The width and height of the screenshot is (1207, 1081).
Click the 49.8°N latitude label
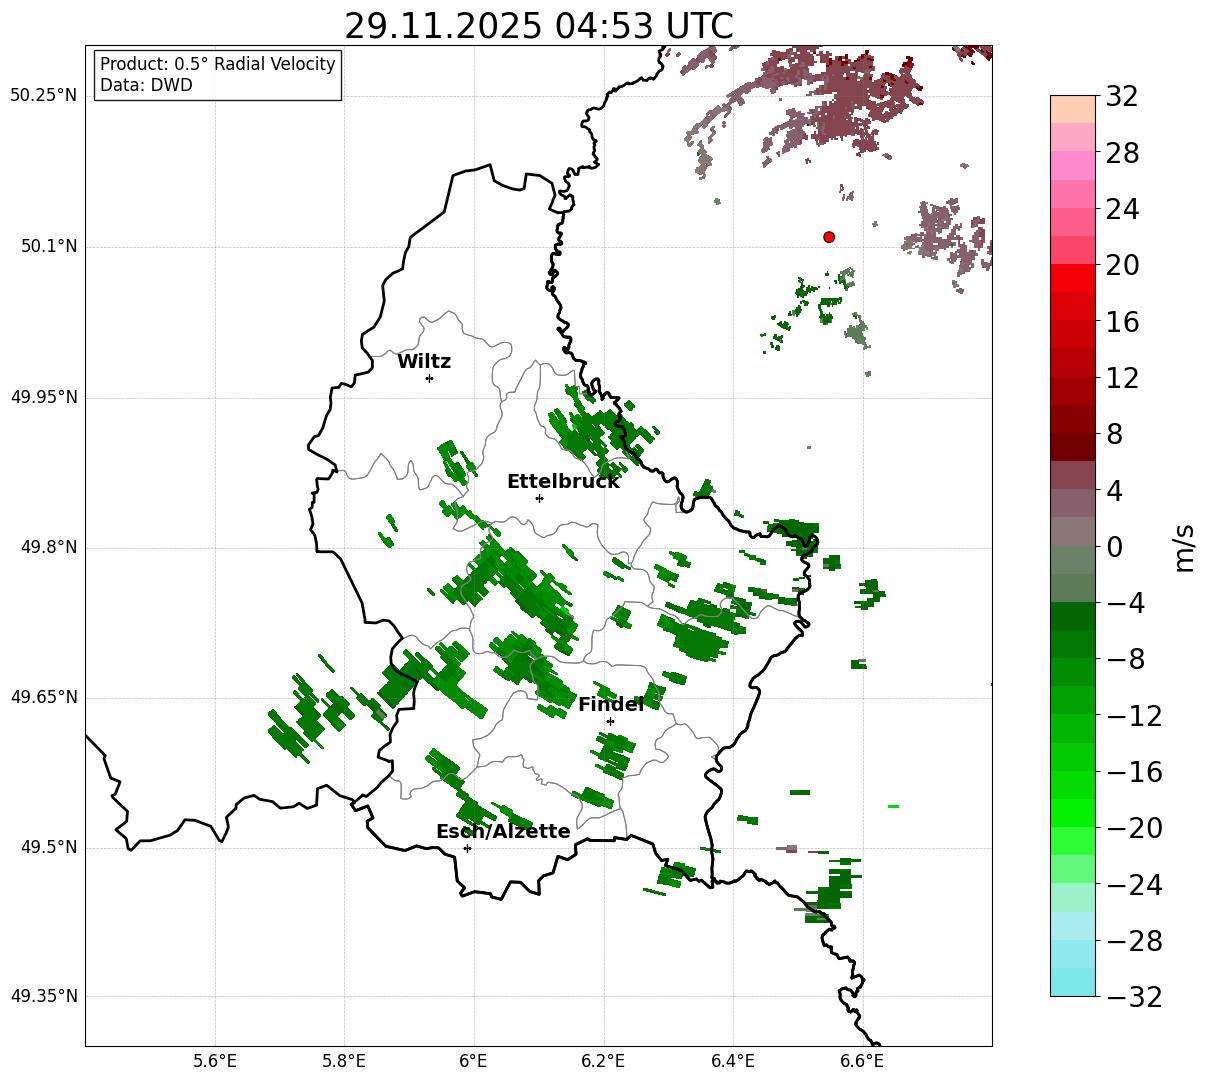pyautogui.click(x=48, y=547)
